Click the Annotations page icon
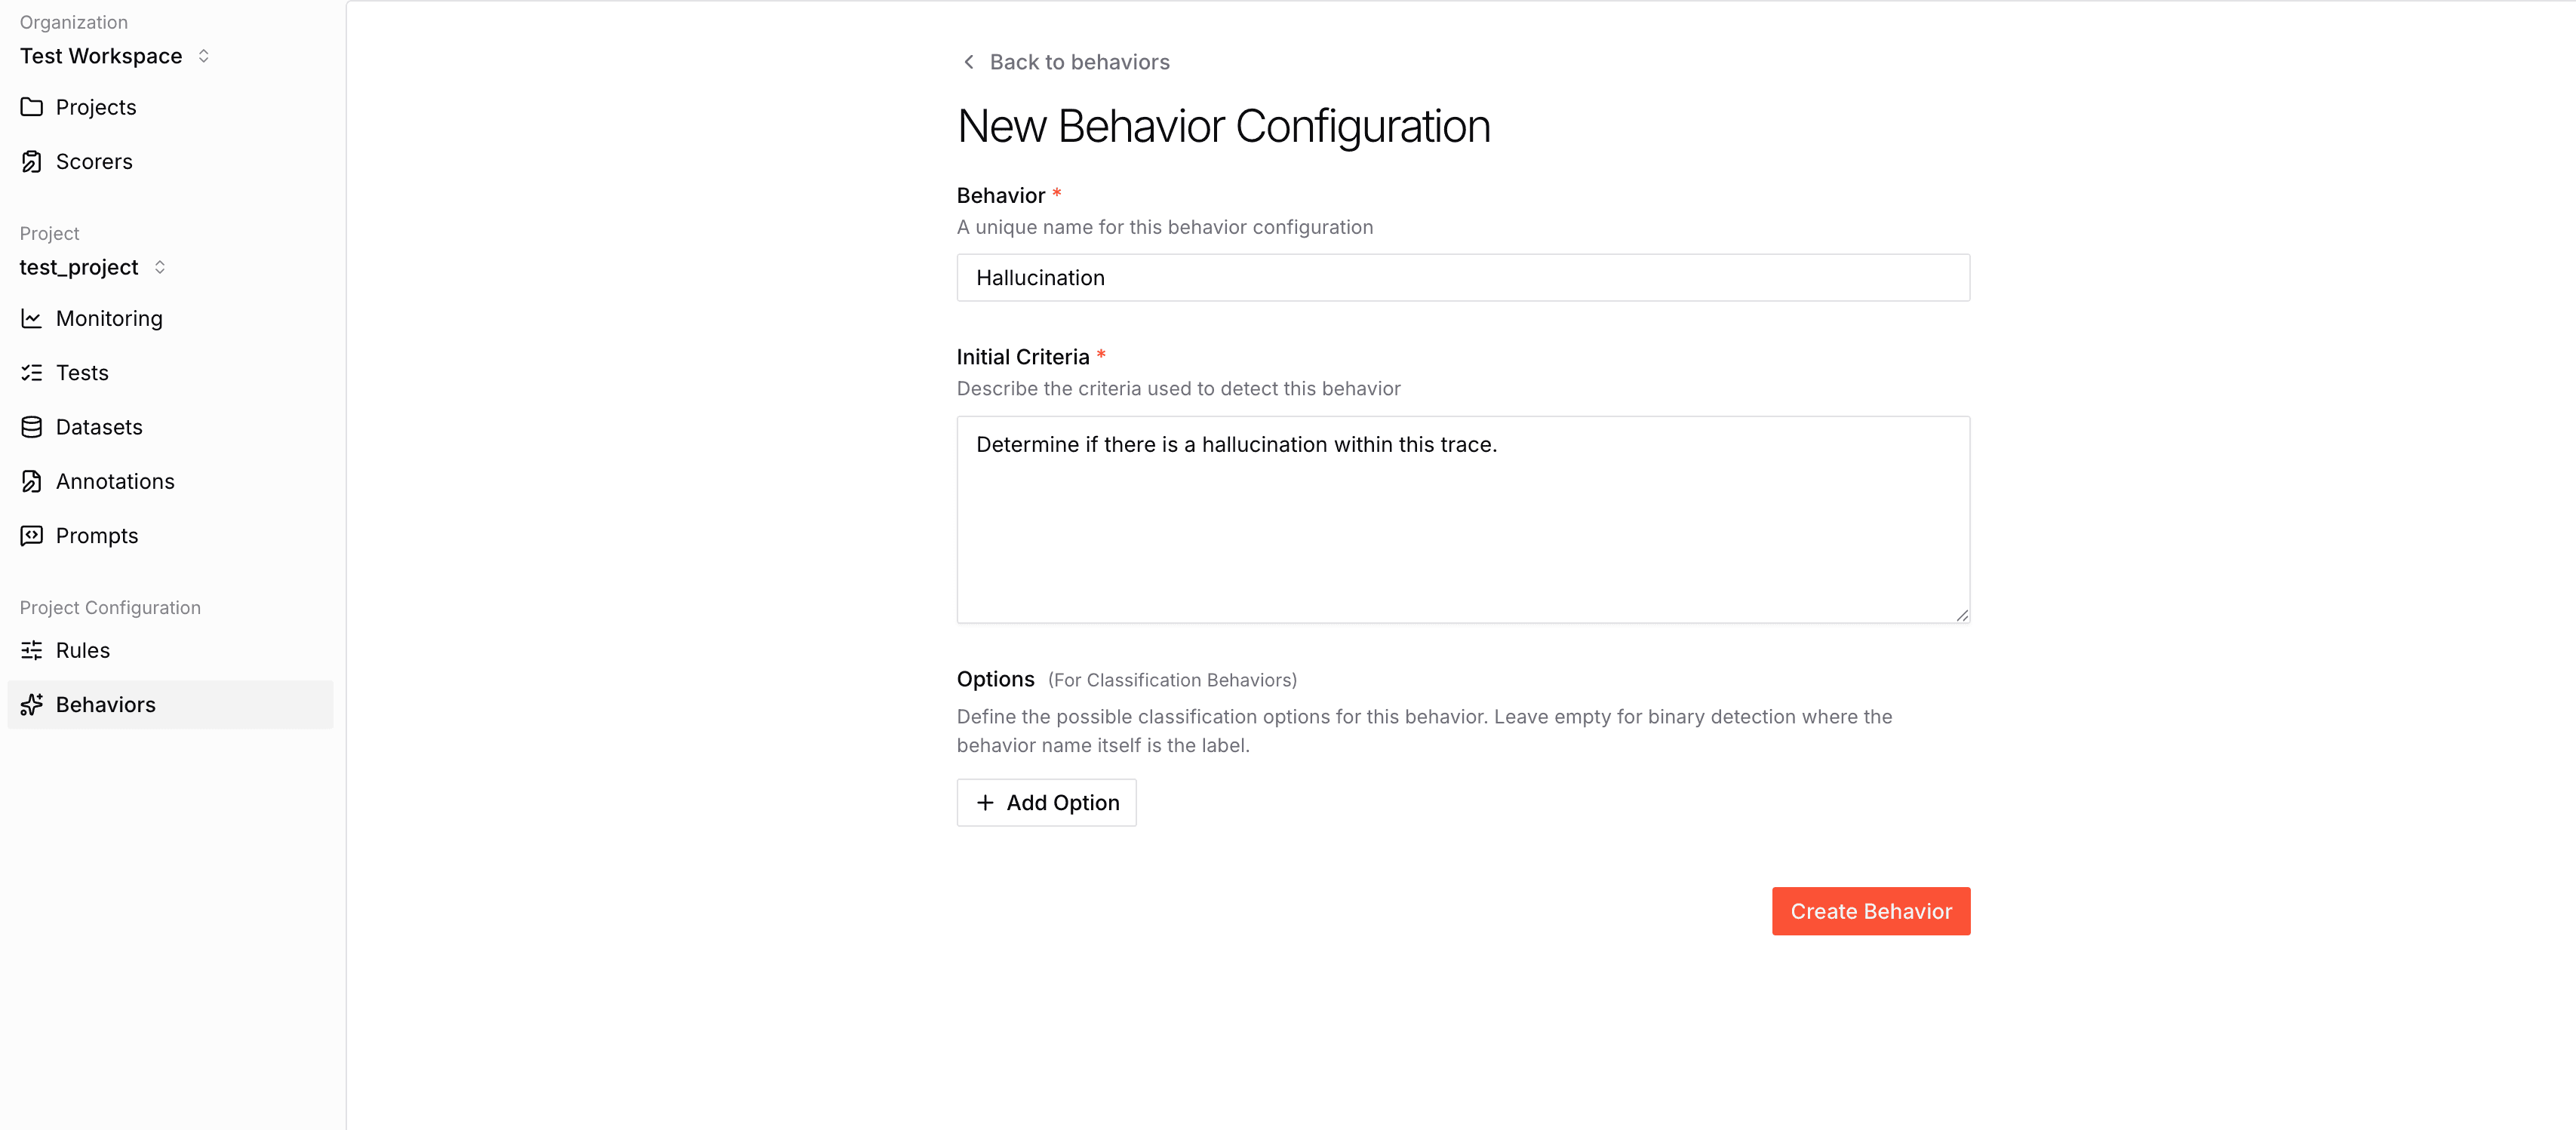The width and height of the screenshot is (2576, 1130). pos(31,481)
